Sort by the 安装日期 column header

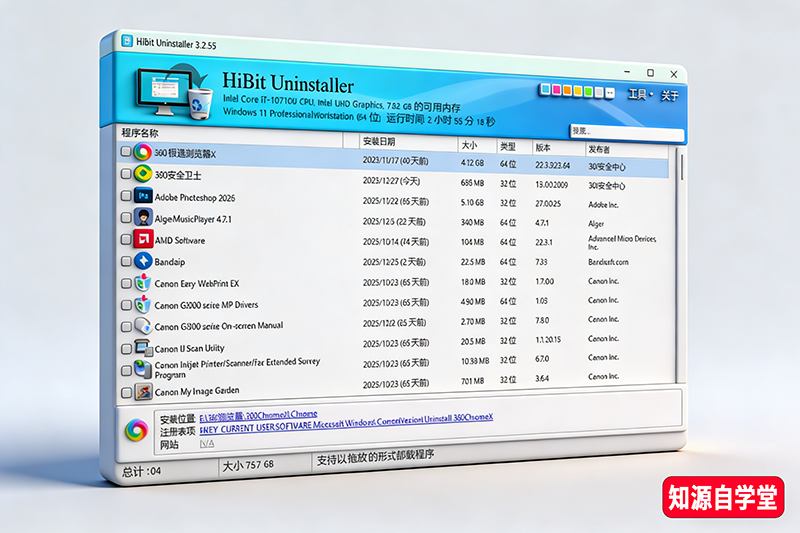(378, 141)
